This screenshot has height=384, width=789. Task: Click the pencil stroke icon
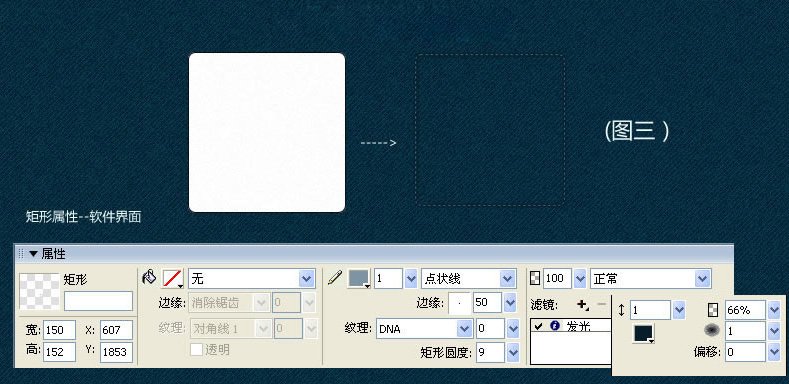(335, 277)
